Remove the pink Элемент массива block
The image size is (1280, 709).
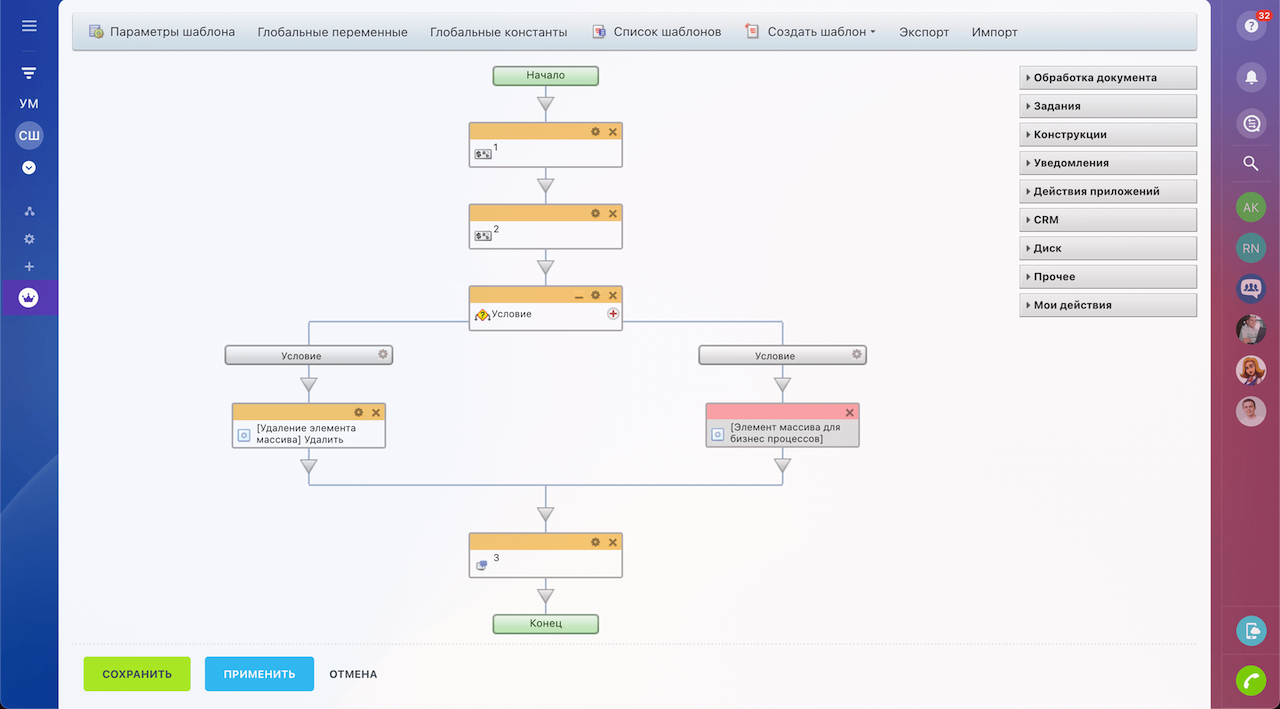pos(849,413)
